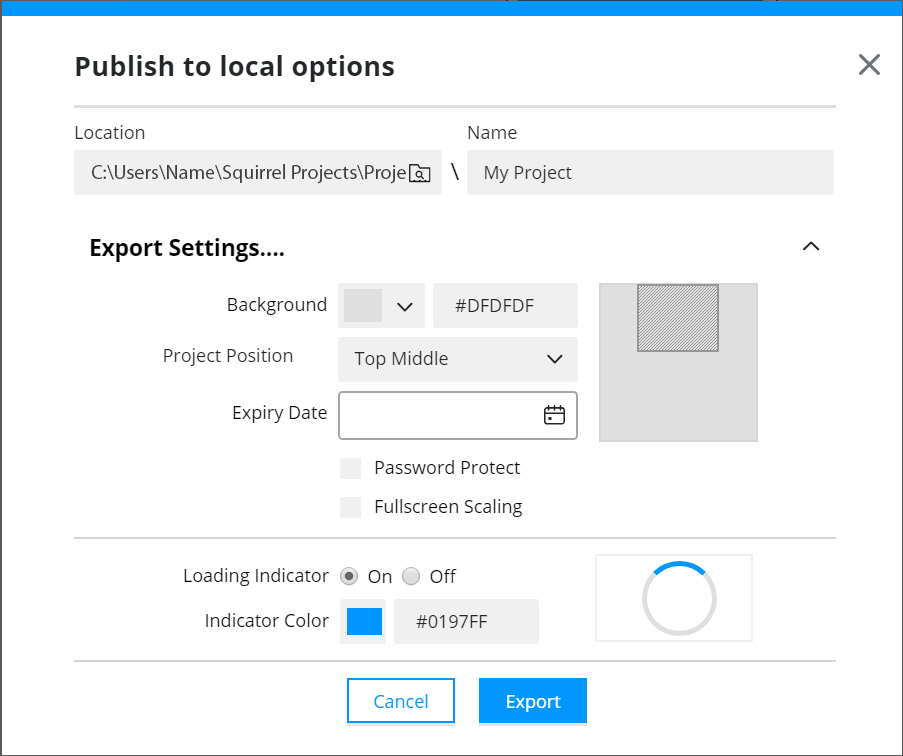Open the calendar picker for Expiry Date
This screenshot has width=903, height=756.
click(x=554, y=415)
